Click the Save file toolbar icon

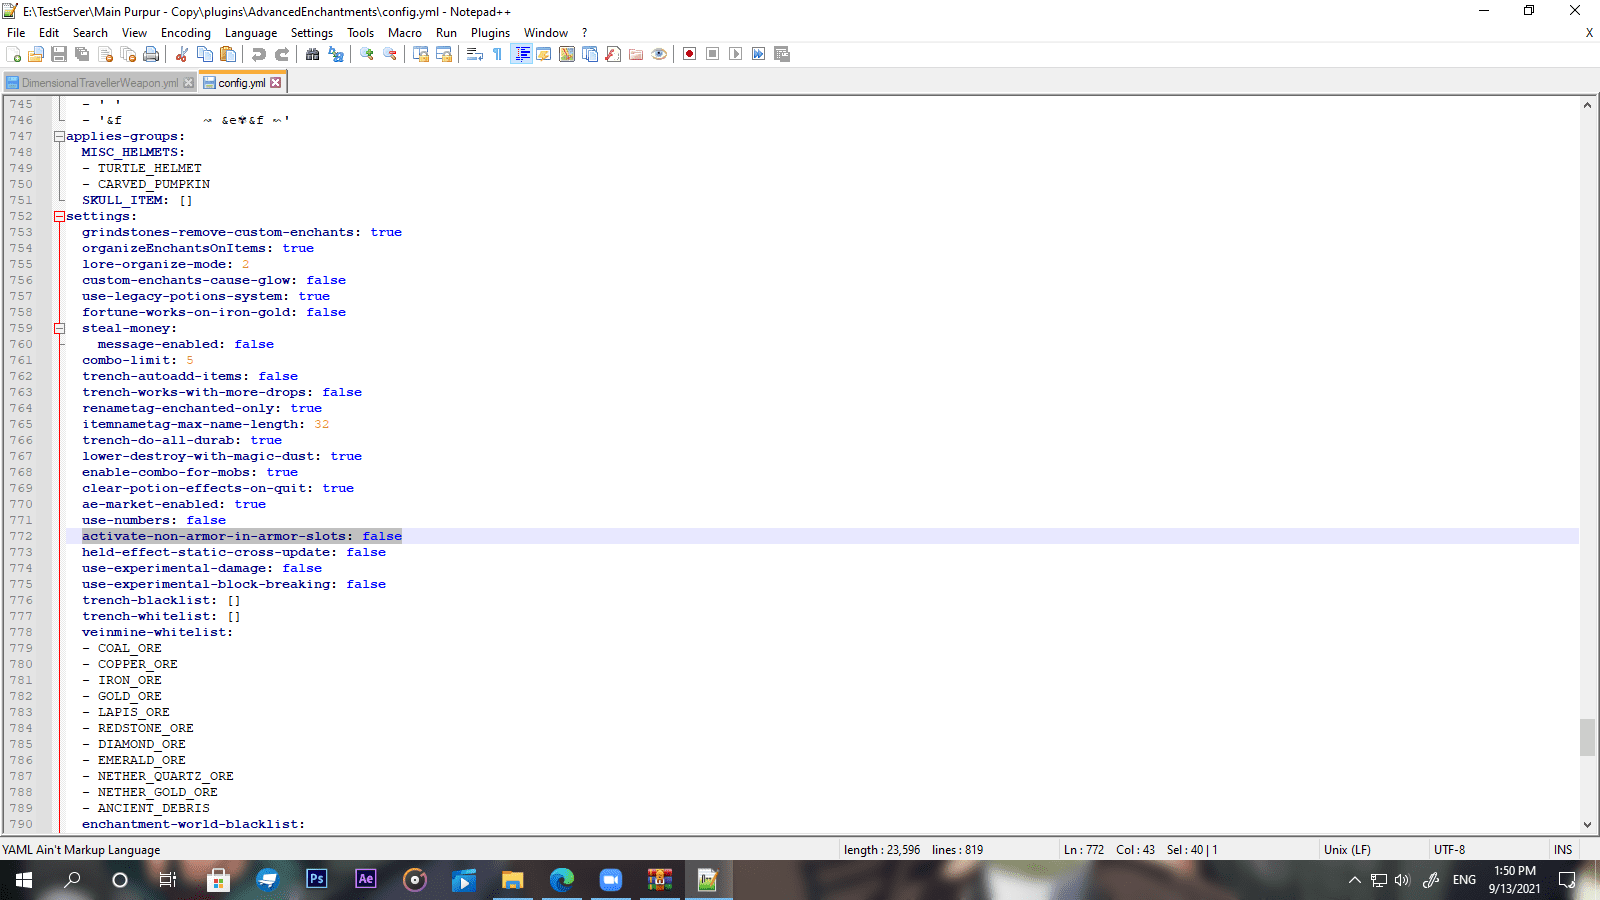click(x=59, y=54)
